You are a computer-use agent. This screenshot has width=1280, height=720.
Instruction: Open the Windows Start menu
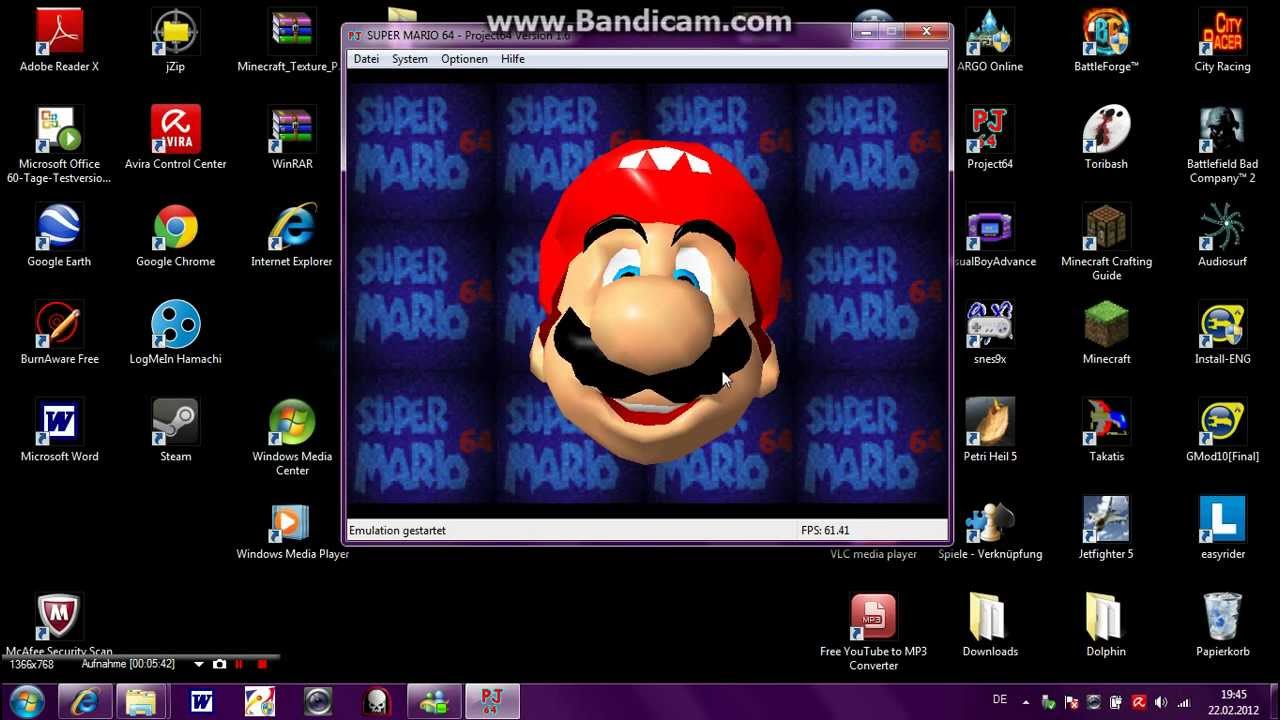coord(27,702)
